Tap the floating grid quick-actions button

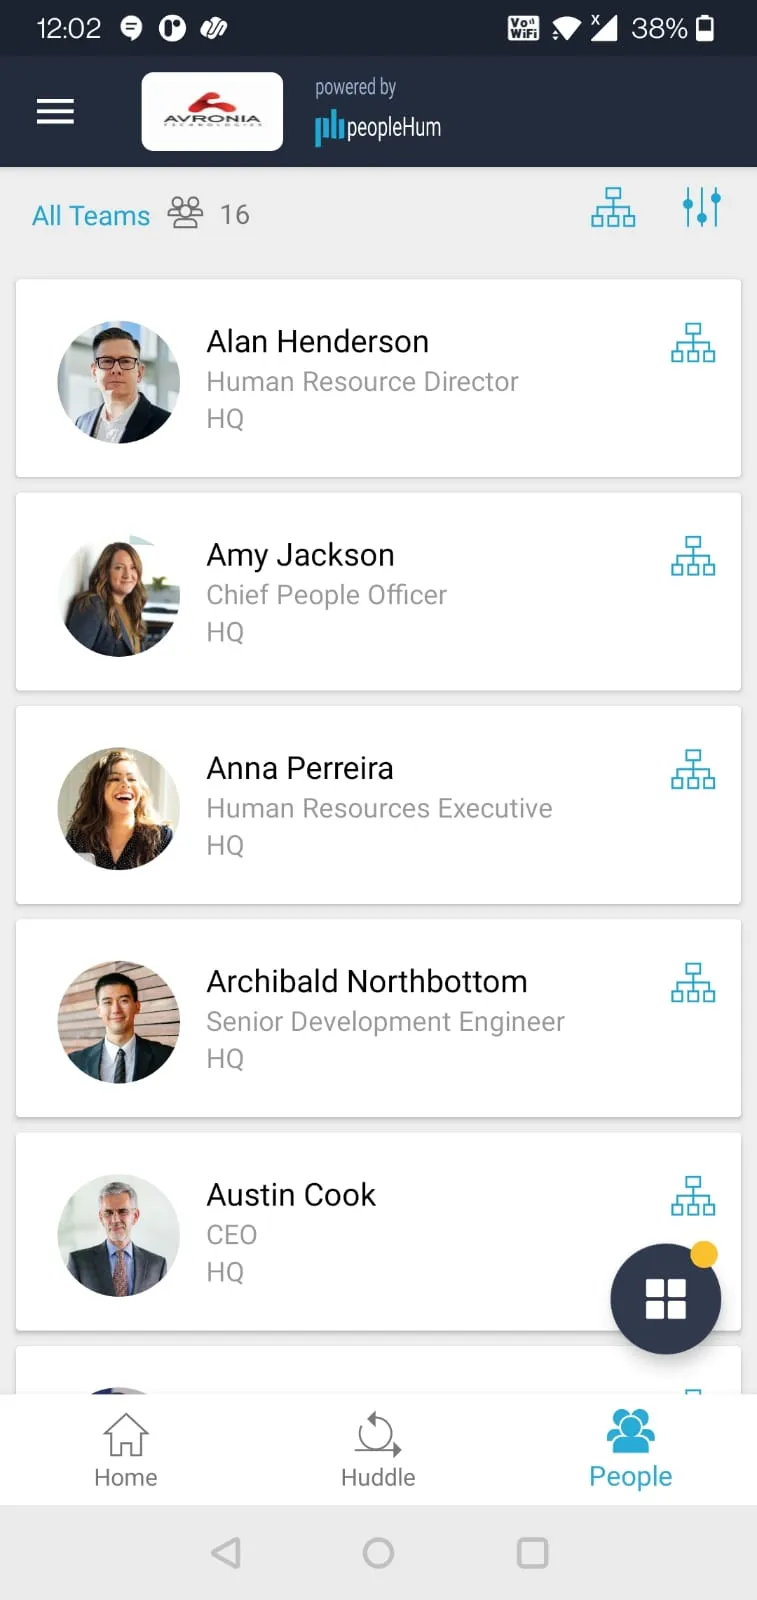tap(666, 1299)
